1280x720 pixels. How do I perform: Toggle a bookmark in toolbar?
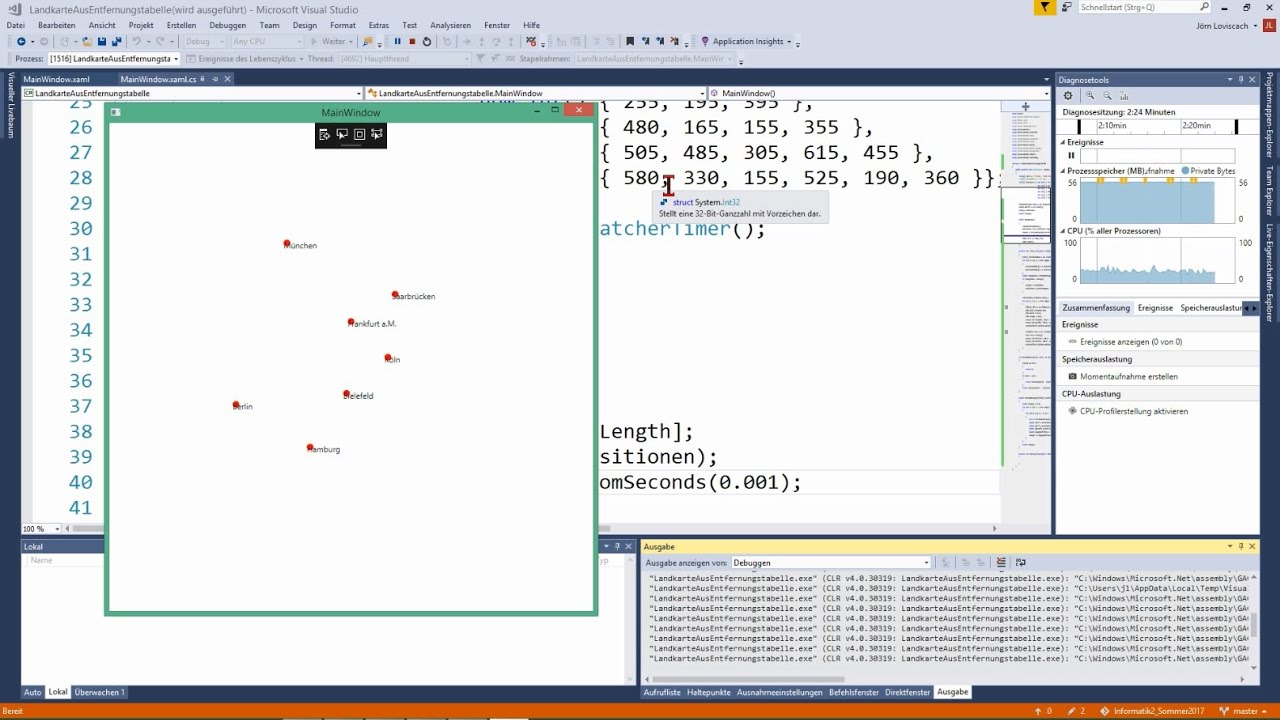coord(630,41)
